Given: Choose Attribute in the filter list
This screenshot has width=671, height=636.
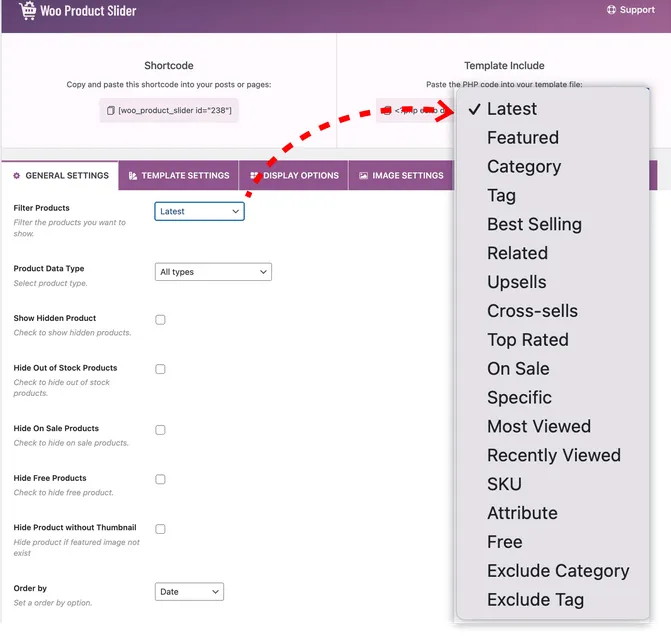Looking at the screenshot, I should (x=553, y=513).
